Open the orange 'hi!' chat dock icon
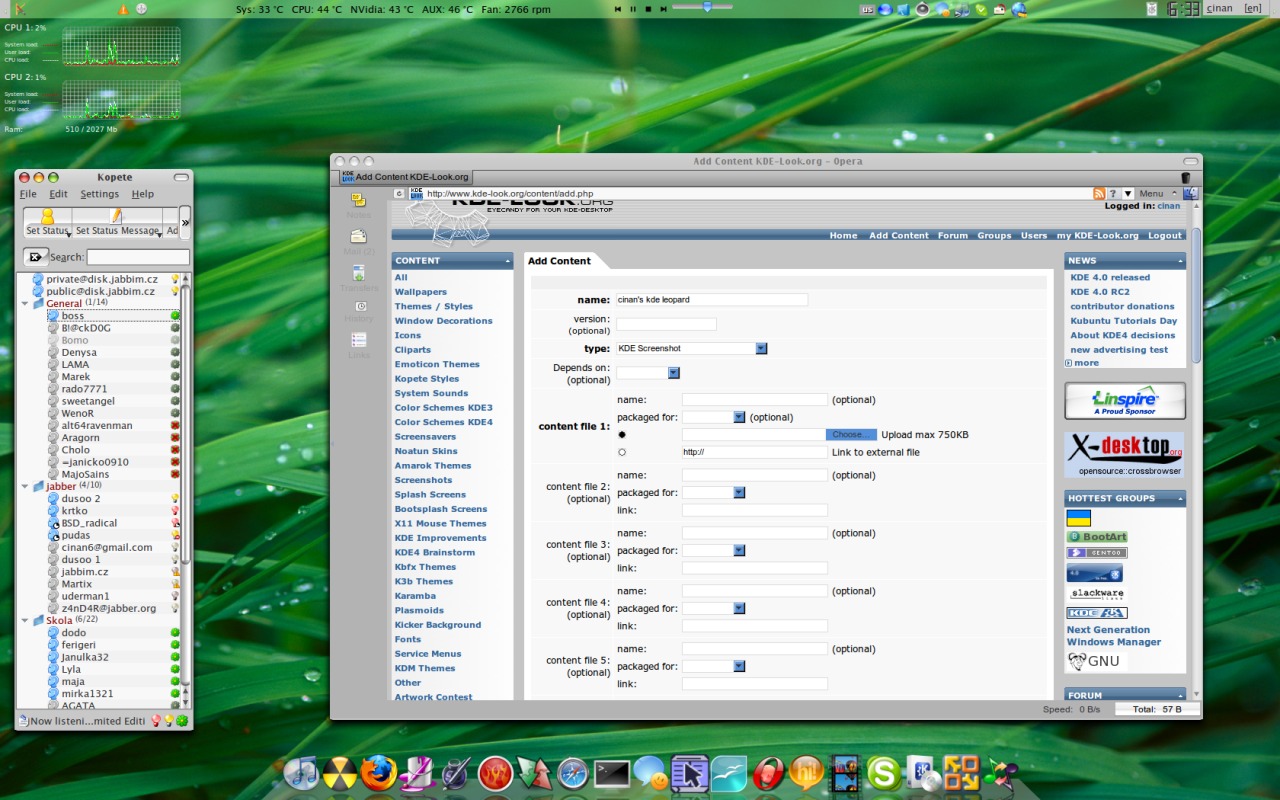 pyautogui.click(x=807, y=773)
